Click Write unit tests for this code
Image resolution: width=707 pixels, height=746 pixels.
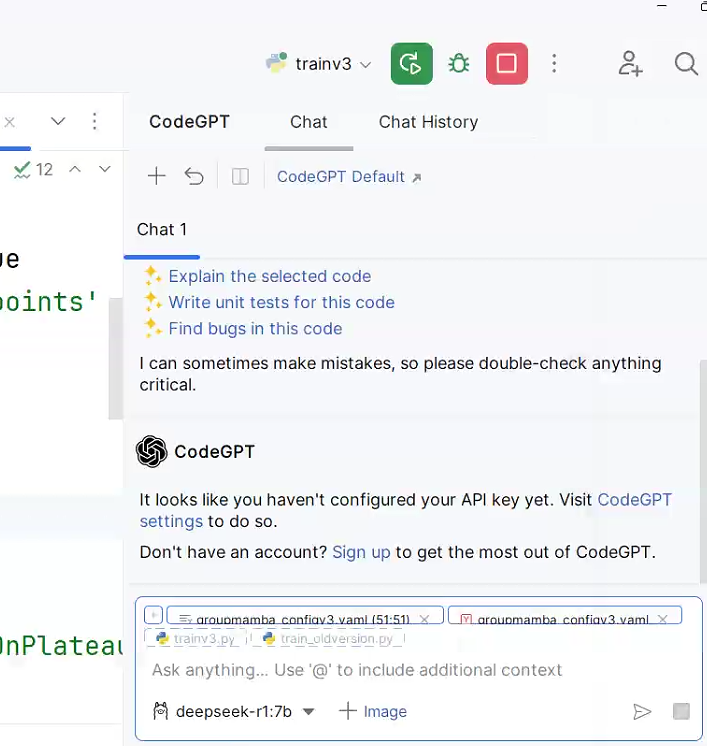click(x=282, y=303)
